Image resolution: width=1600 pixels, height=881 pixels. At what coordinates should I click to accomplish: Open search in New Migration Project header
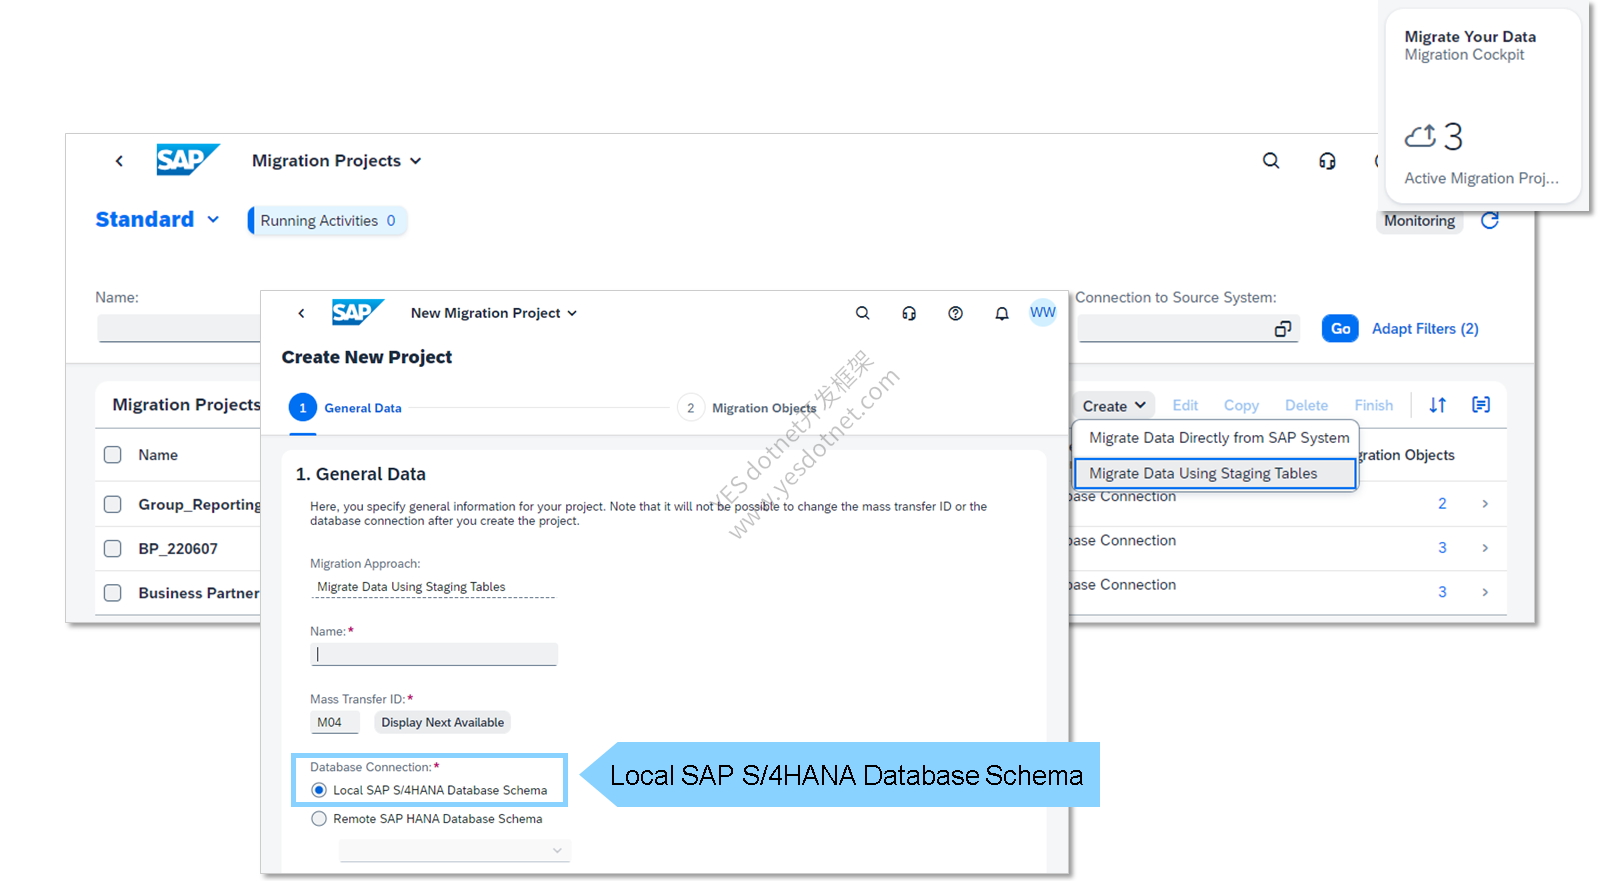(x=862, y=313)
